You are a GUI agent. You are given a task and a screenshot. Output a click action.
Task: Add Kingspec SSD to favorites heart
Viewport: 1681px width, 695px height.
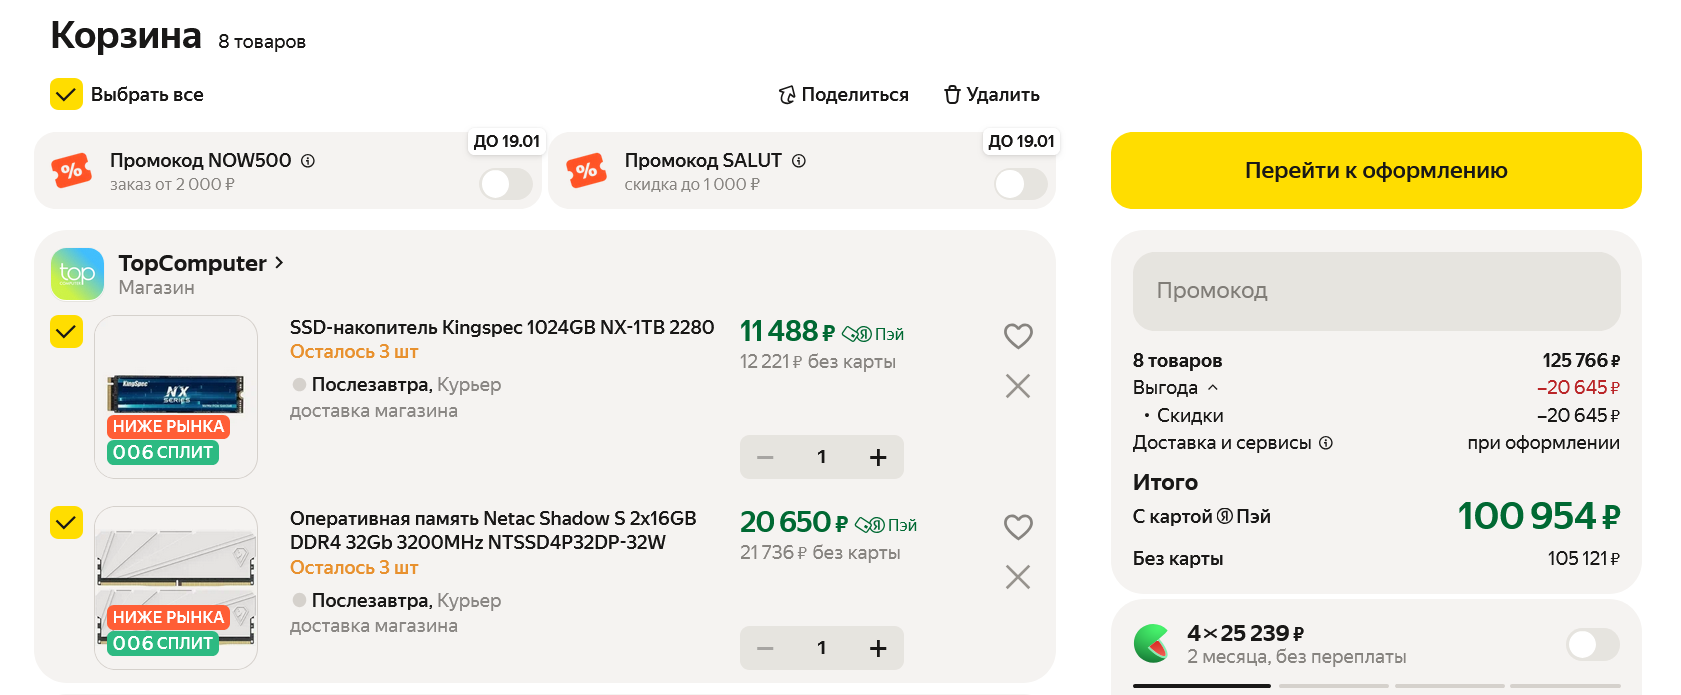pos(1018,336)
